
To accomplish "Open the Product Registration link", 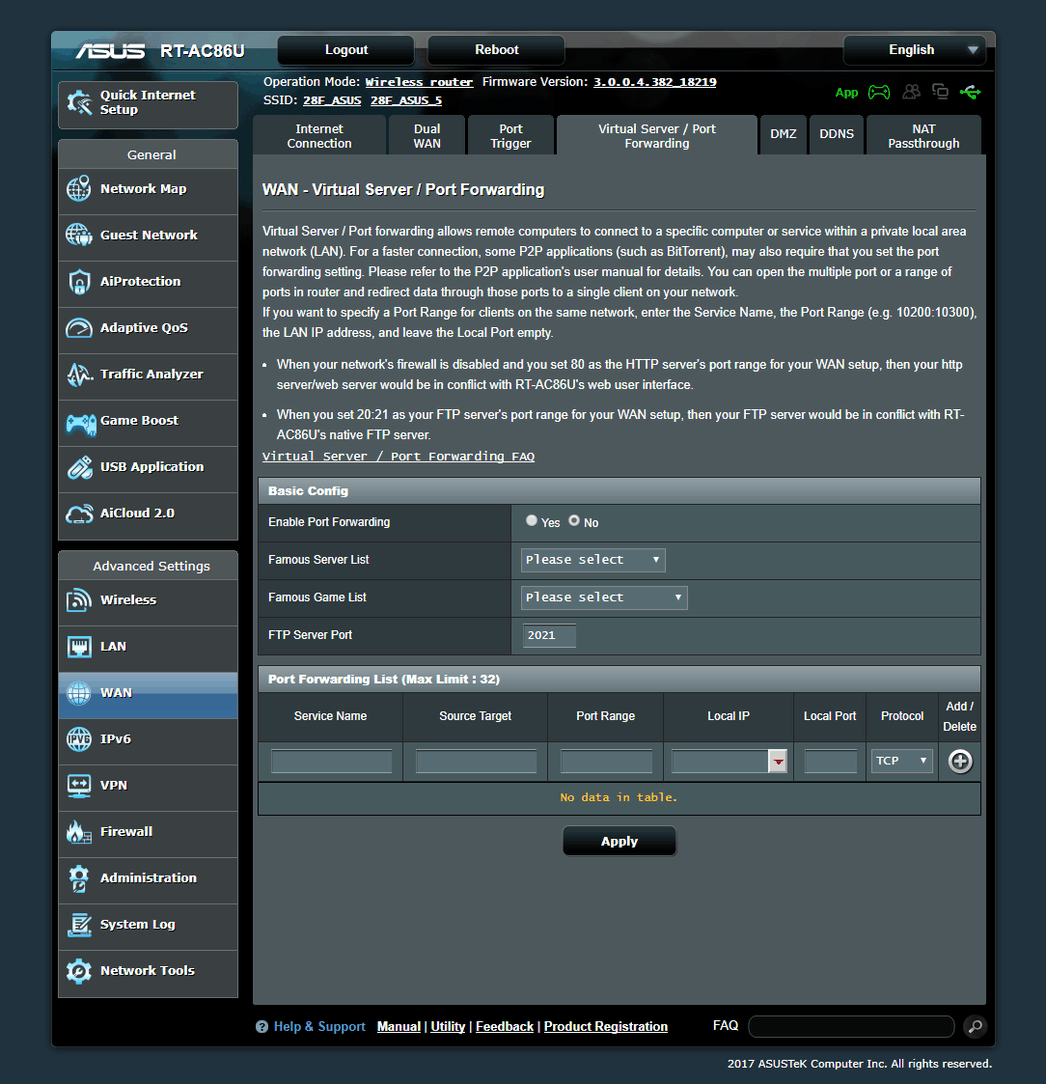I will click(606, 1027).
